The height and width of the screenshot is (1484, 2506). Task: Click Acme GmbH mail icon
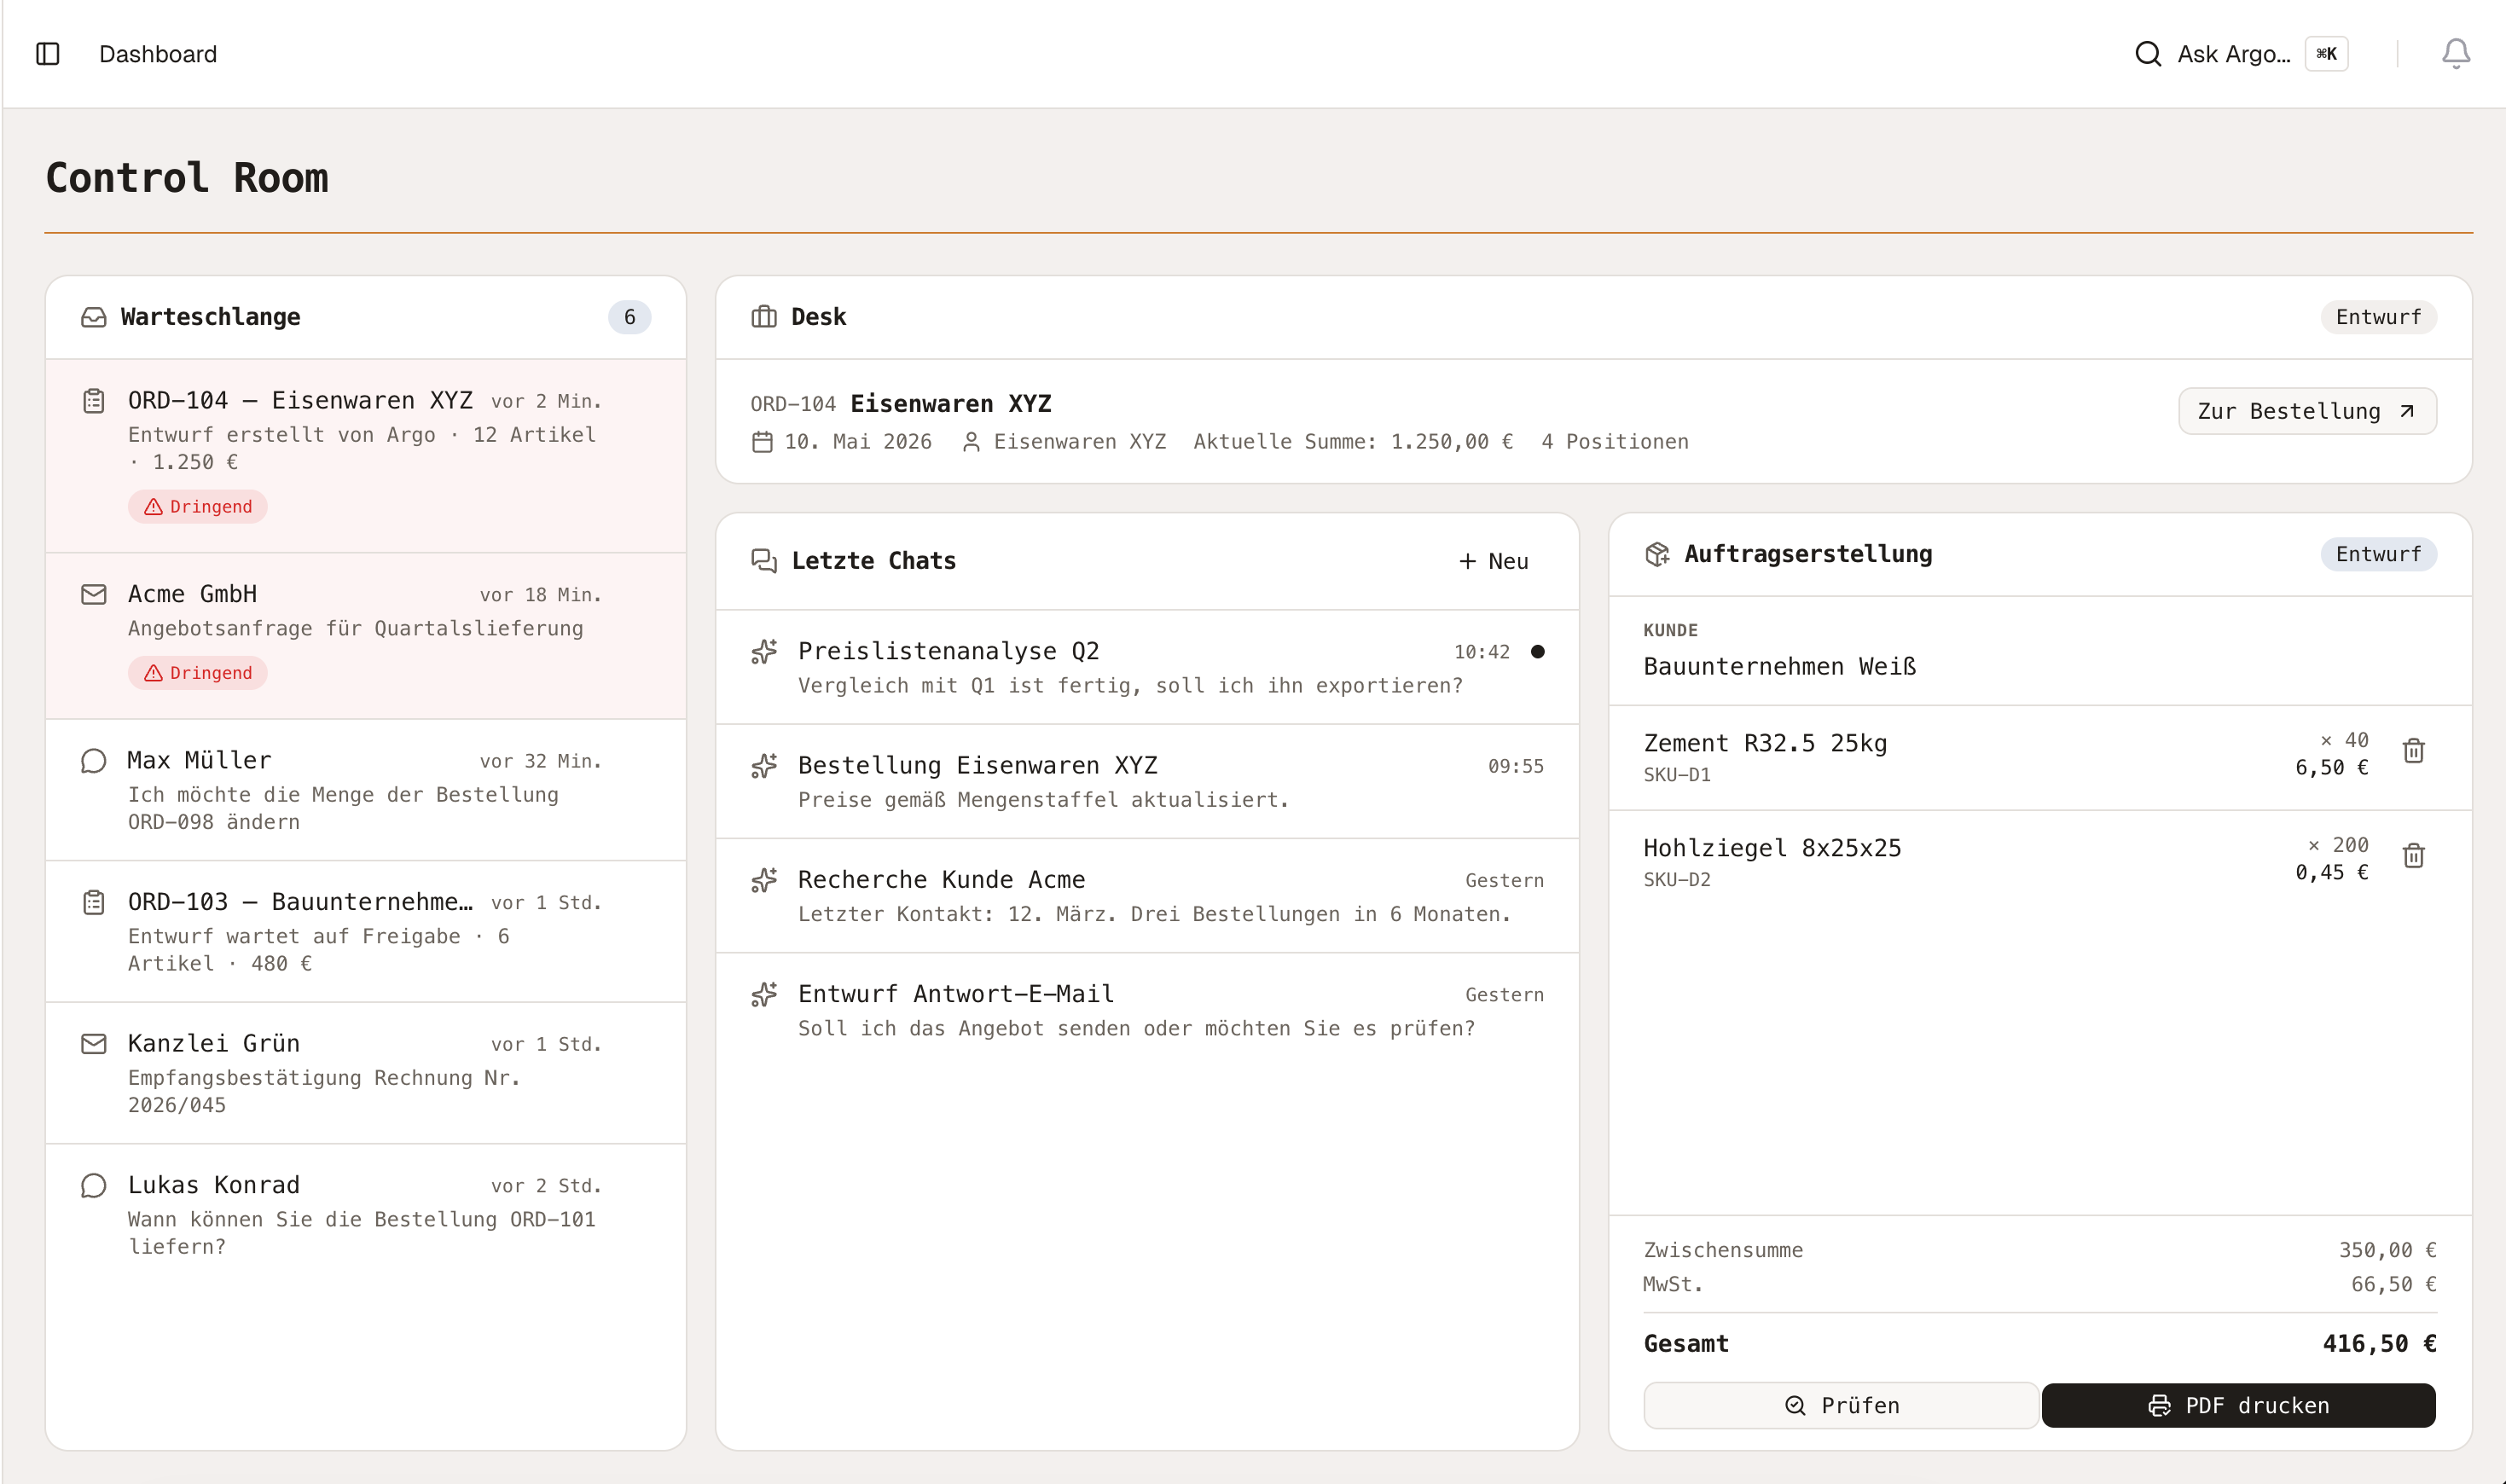94,595
